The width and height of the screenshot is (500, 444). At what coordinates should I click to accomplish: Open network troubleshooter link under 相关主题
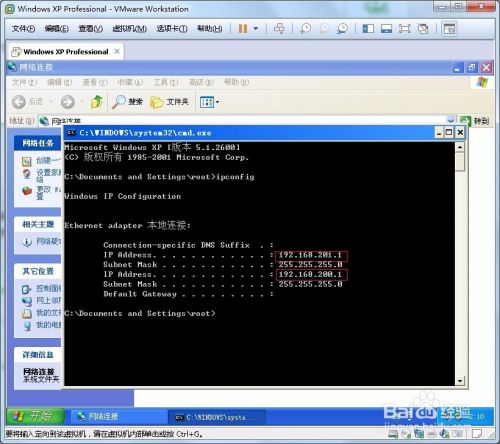point(41,242)
